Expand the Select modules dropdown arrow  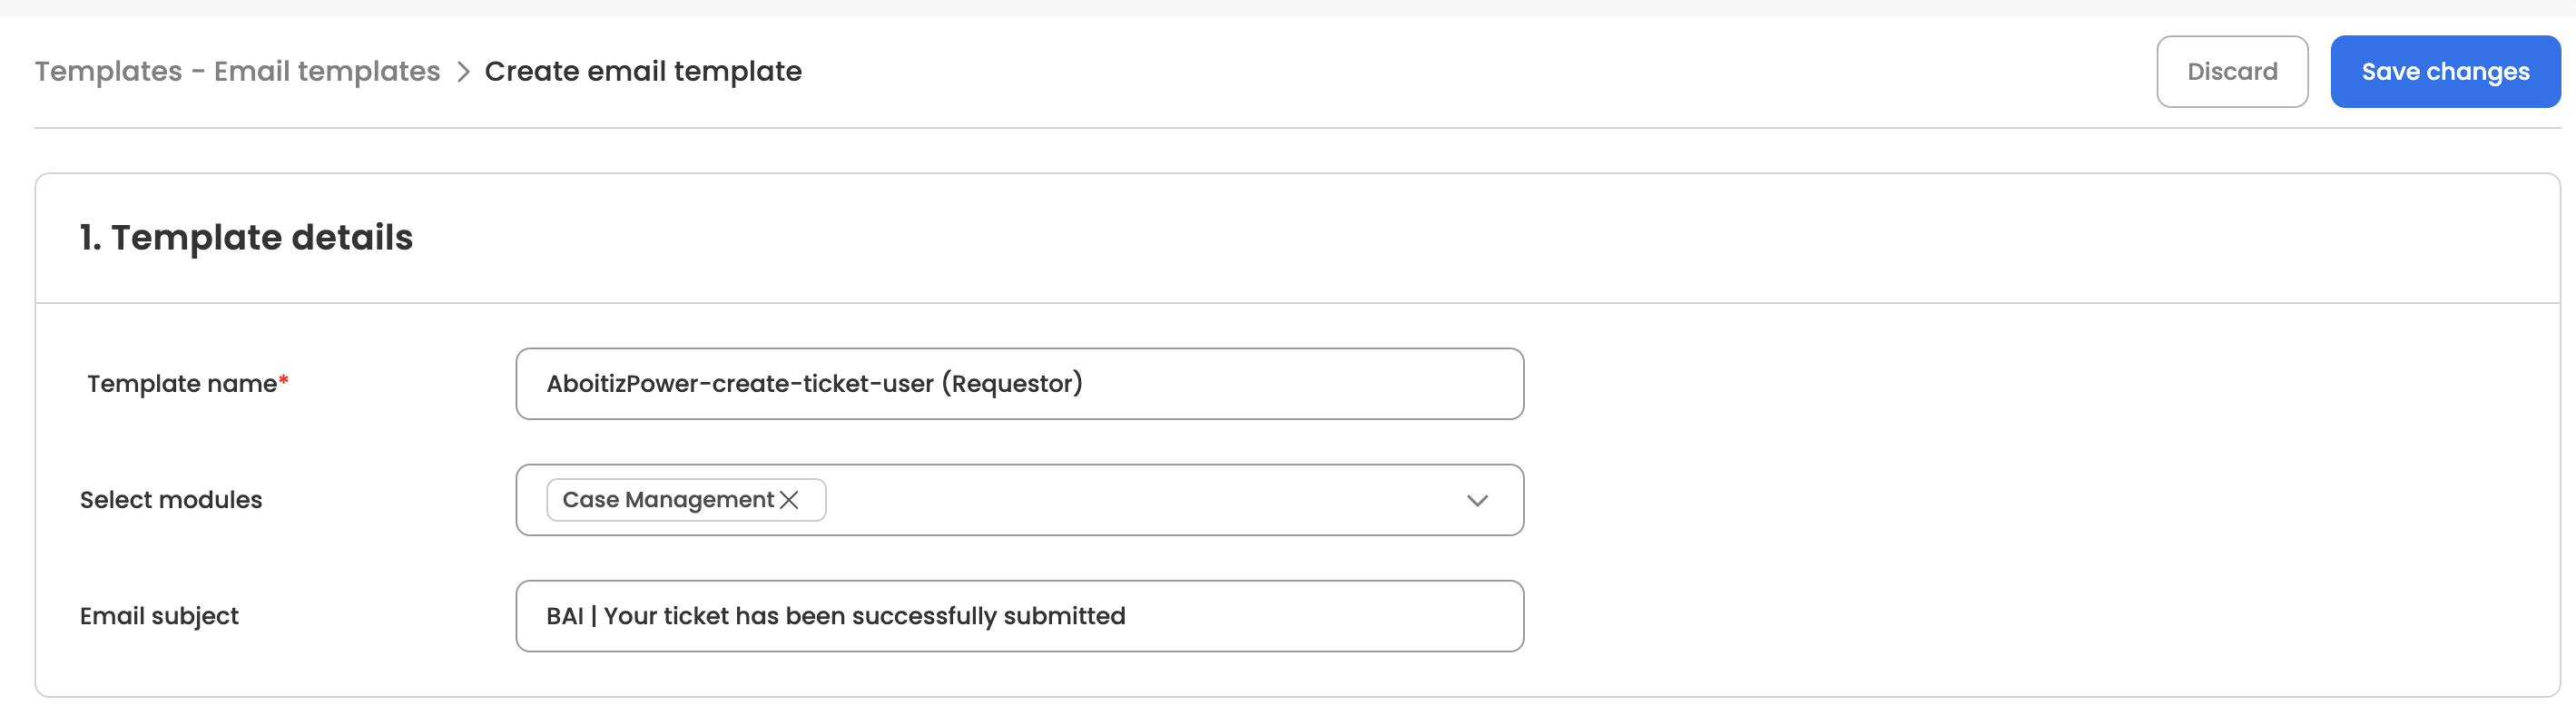1477,500
